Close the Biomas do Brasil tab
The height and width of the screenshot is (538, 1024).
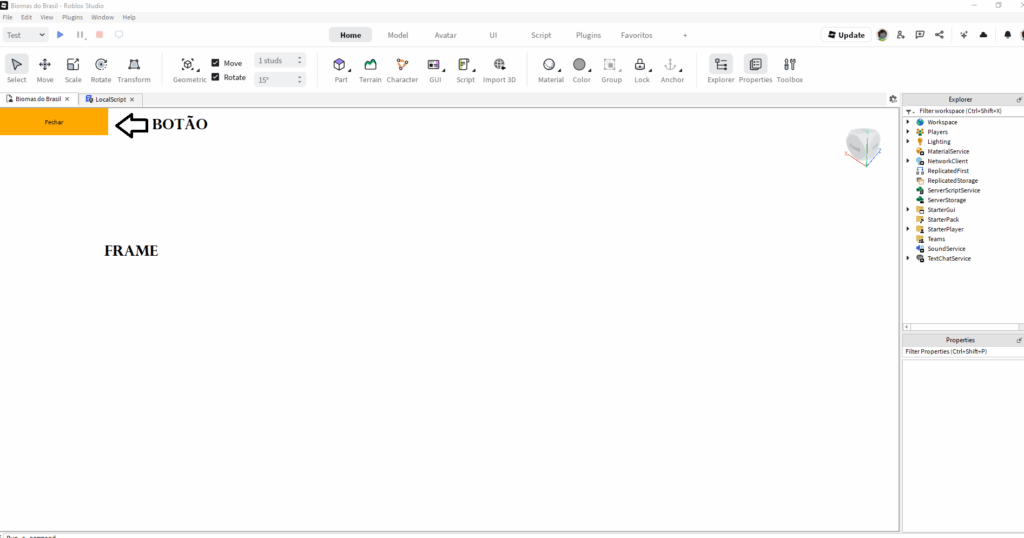coord(67,99)
